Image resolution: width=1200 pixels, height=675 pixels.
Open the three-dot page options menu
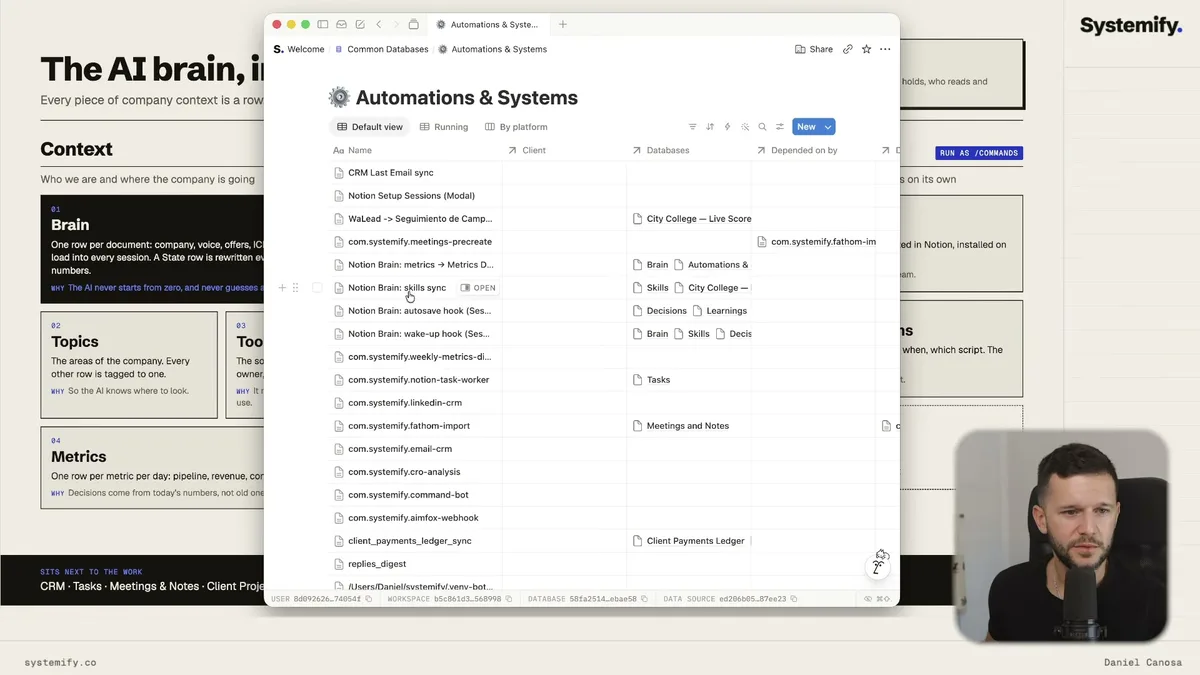pyautogui.click(x=885, y=49)
